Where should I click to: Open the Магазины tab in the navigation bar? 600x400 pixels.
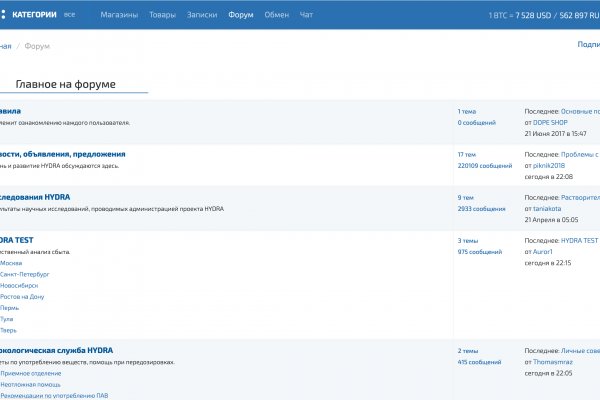point(119,15)
